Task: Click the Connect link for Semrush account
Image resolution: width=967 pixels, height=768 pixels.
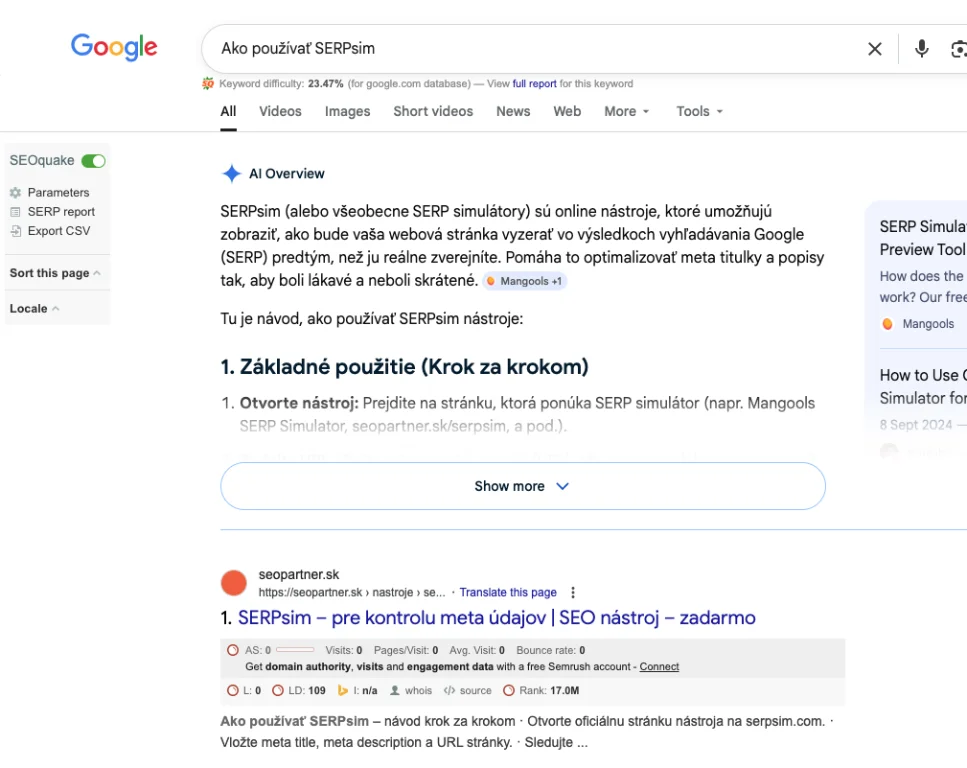Action: click(x=659, y=666)
